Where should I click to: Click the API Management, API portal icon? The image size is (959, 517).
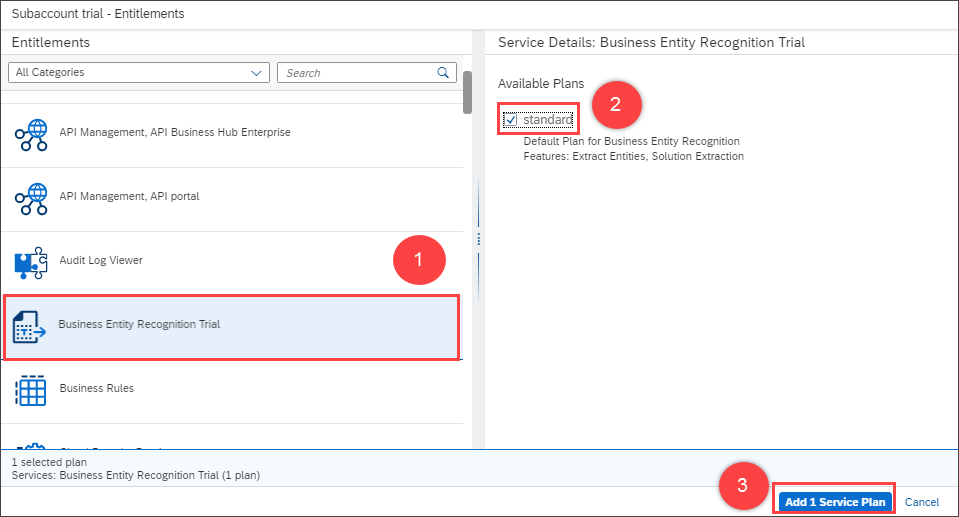31,199
